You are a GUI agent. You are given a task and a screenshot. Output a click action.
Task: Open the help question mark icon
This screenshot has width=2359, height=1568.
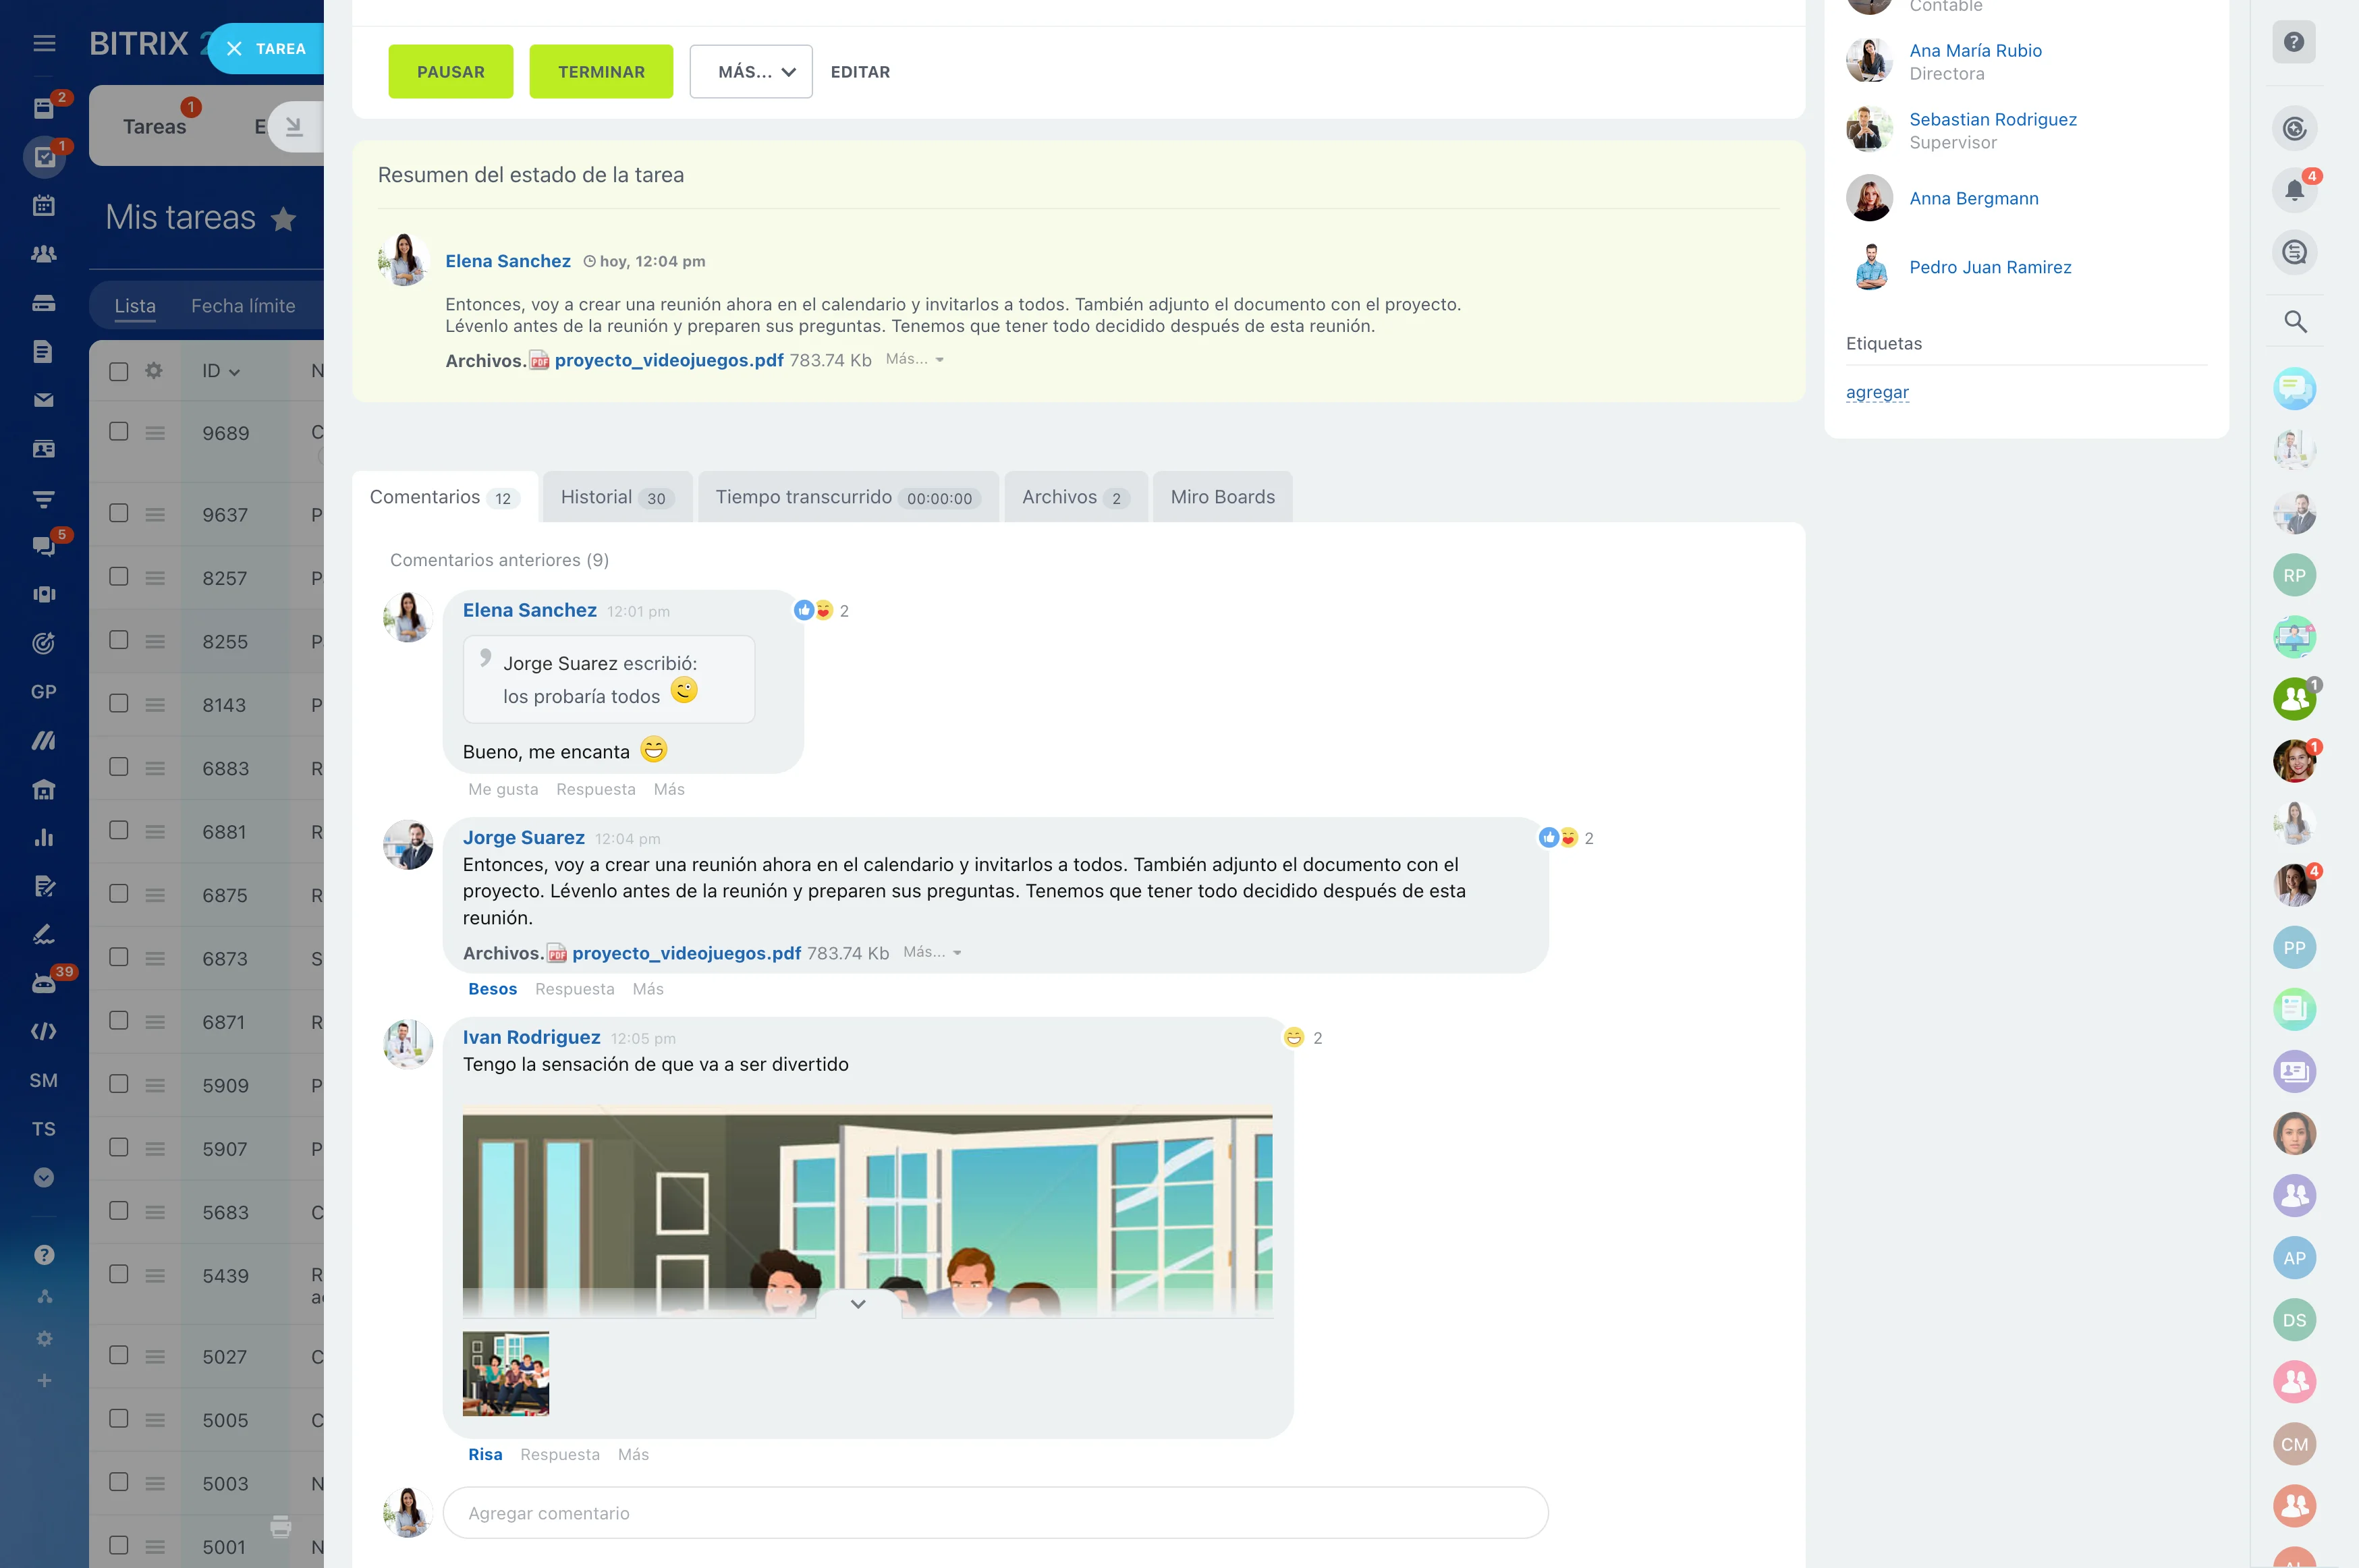[2294, 42]
